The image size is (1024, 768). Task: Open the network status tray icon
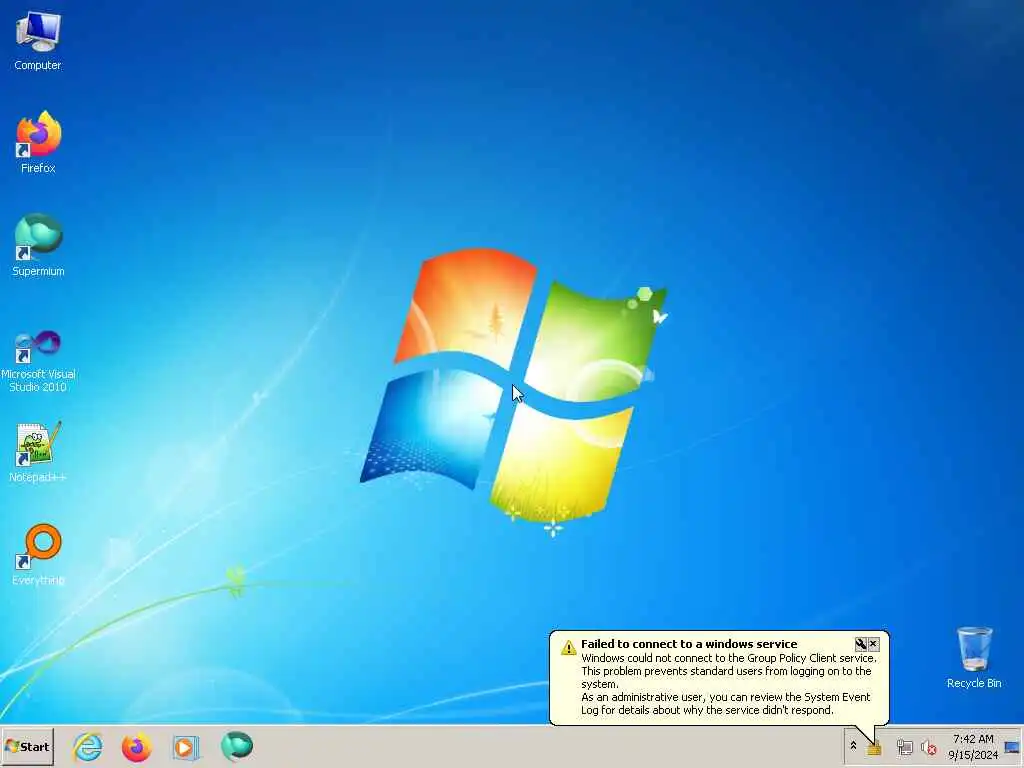coord(904,748)
